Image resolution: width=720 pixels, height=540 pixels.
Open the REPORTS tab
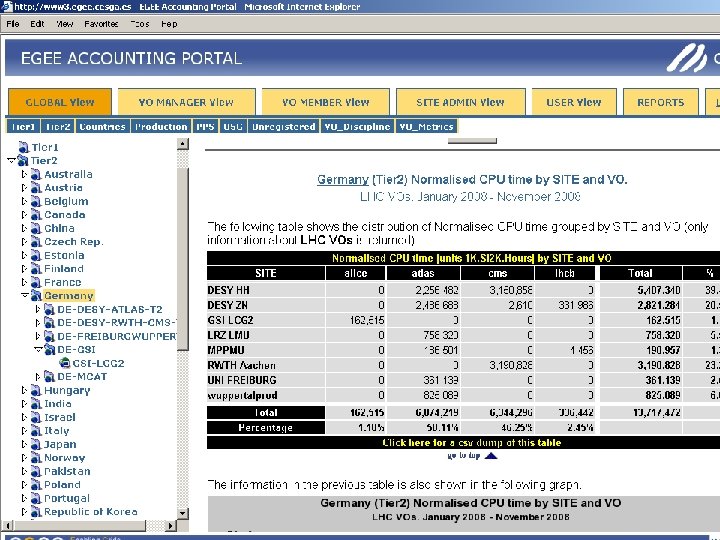click(661, 102)
